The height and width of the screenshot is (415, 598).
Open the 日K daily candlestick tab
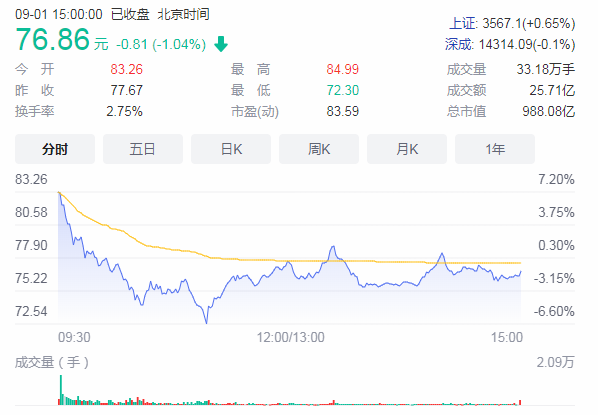pos(231,149)
